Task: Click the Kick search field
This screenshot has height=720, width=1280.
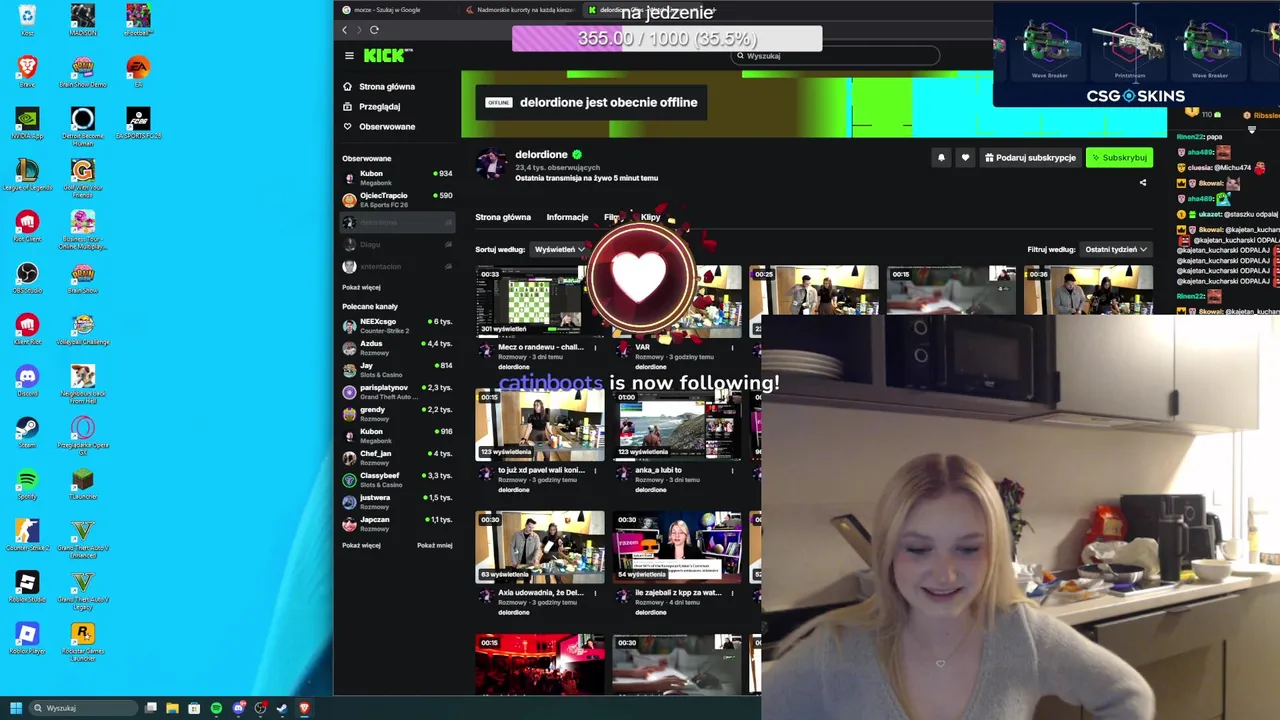Action: [x=835, y=56]
